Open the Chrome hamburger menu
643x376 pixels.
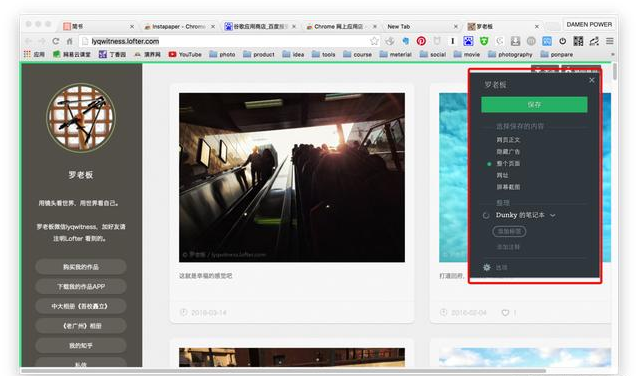click(610, 41)
